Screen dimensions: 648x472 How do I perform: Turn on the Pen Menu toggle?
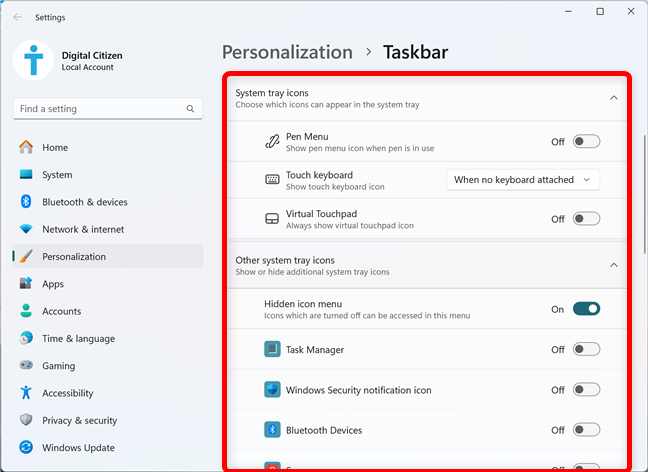click(586, 141)
